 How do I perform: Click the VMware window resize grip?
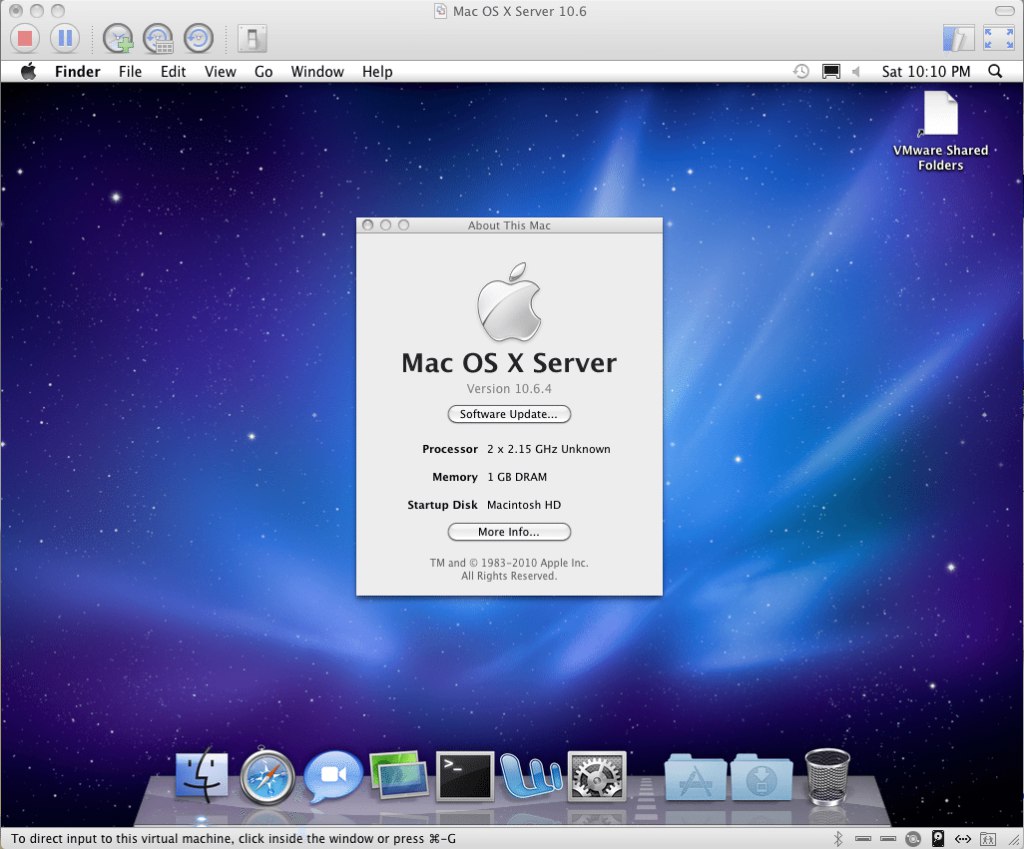[x=1014, y=840]
